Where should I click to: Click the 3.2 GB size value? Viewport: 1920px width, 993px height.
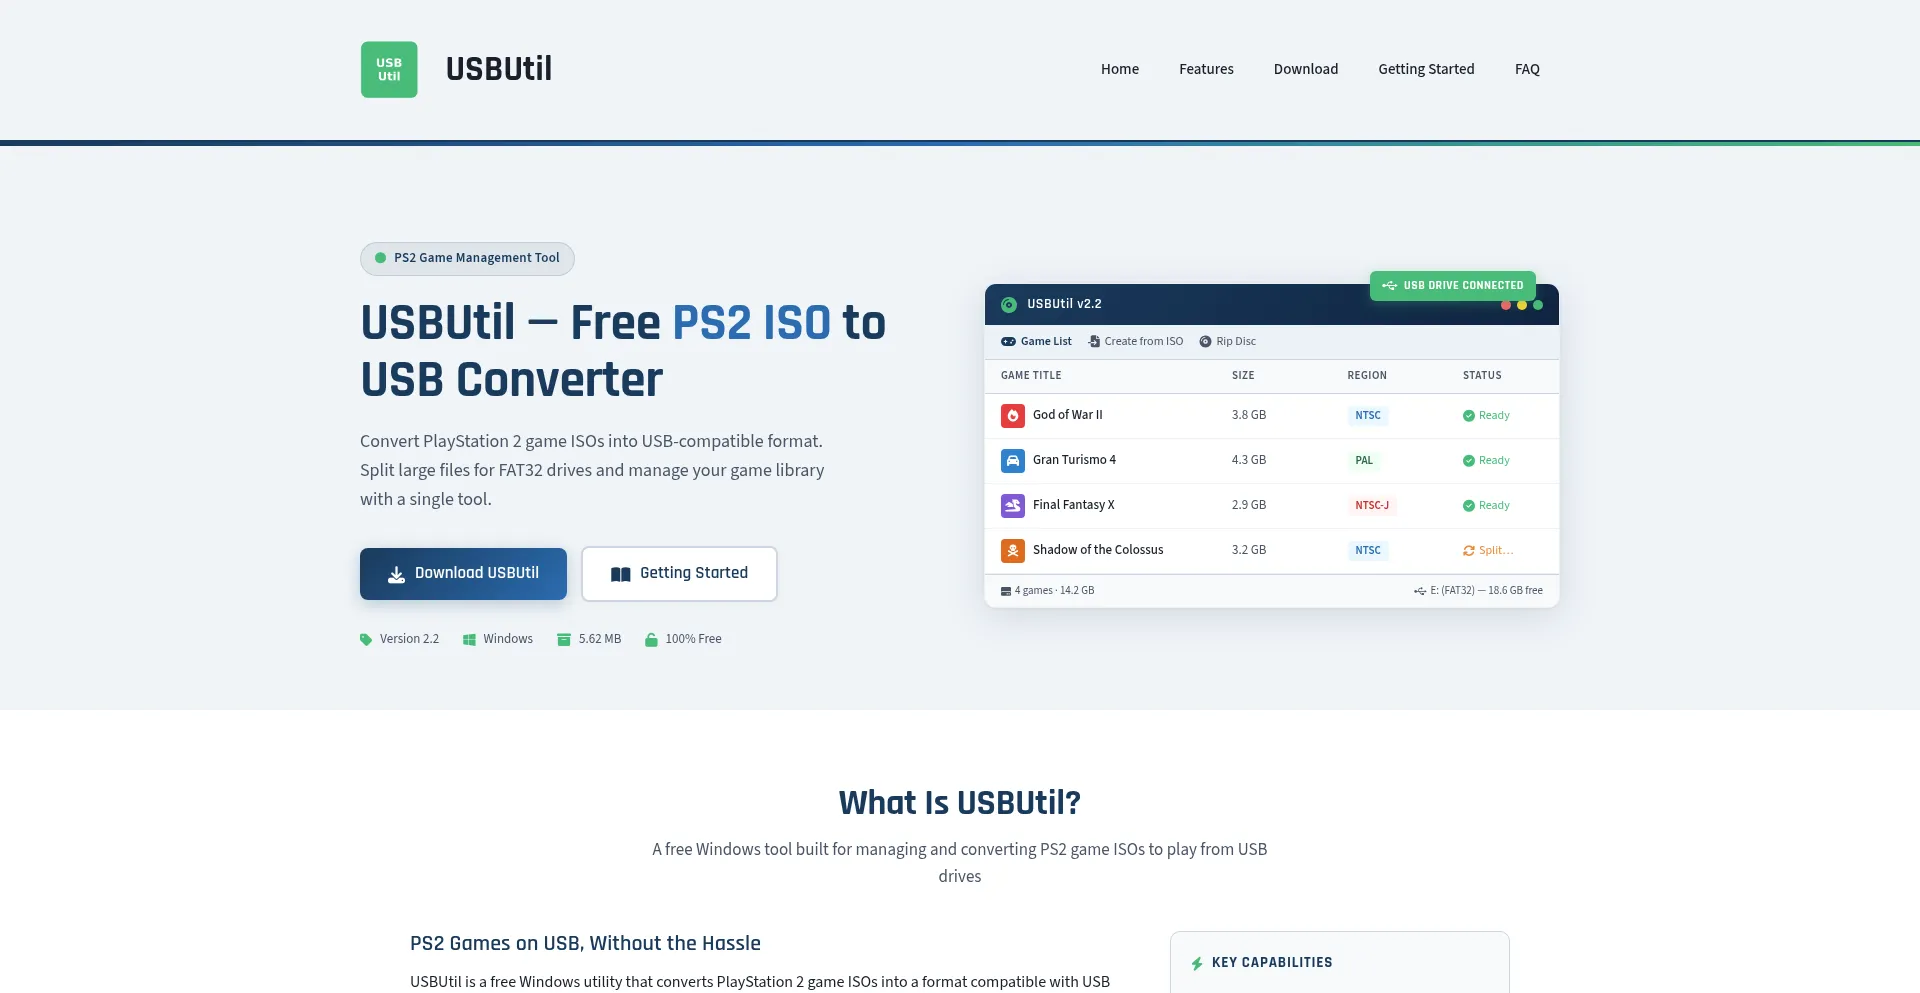click(1249, 550)
